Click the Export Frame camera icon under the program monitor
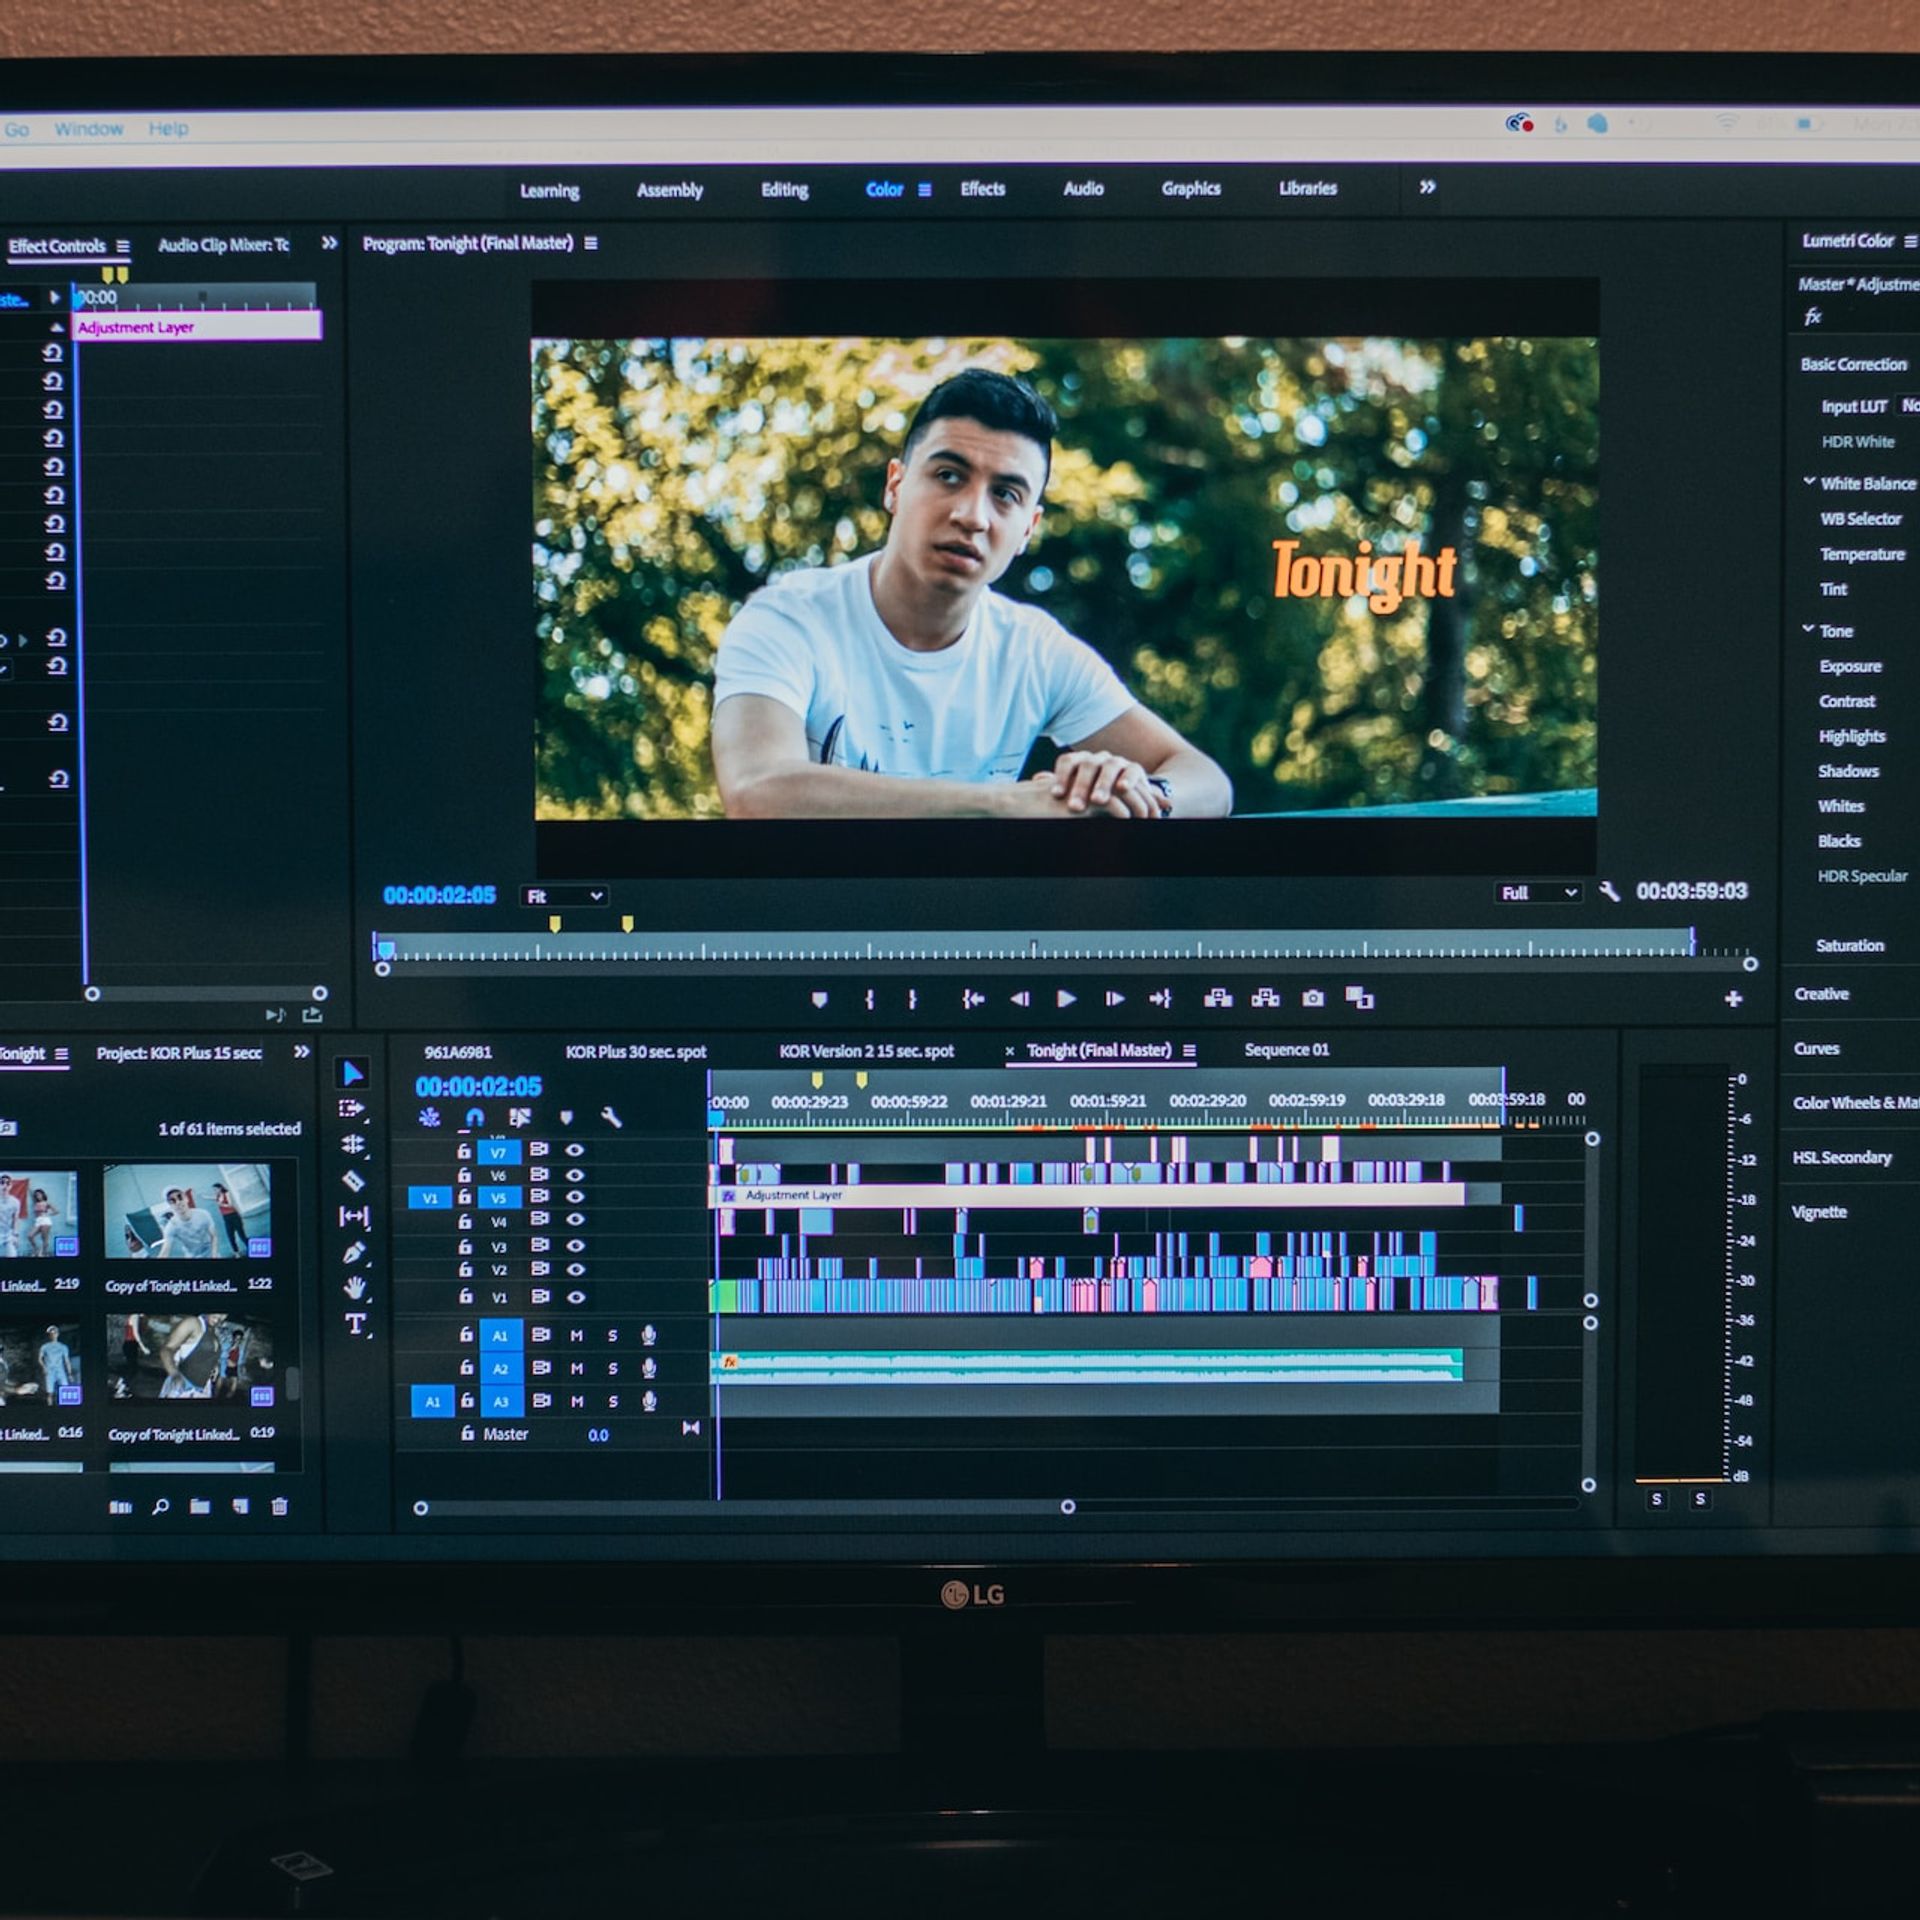Screen dimensions: 1920x1920 point(1313,998)
